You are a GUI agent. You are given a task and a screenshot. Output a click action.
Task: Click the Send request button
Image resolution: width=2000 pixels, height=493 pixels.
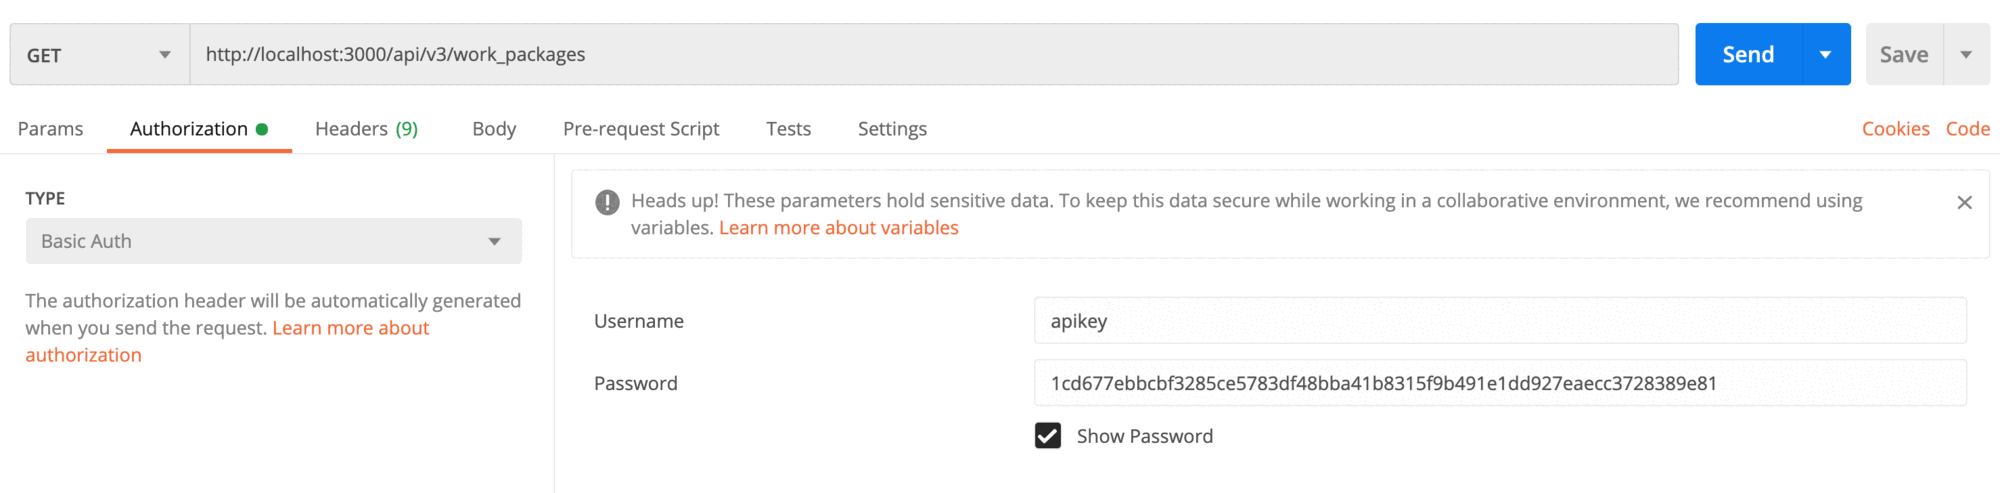coord(1748,55)
